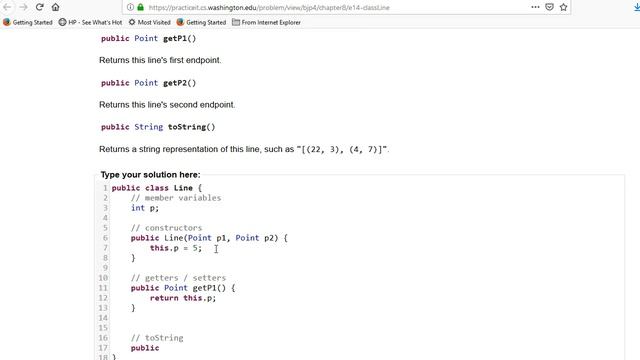640x360 pixels.
Task: Reload the current page
Action: (x=40, y=7)
